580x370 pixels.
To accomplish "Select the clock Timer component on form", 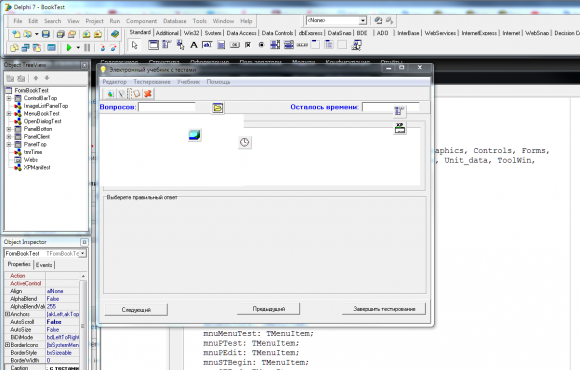I will [x=245, y=142].
